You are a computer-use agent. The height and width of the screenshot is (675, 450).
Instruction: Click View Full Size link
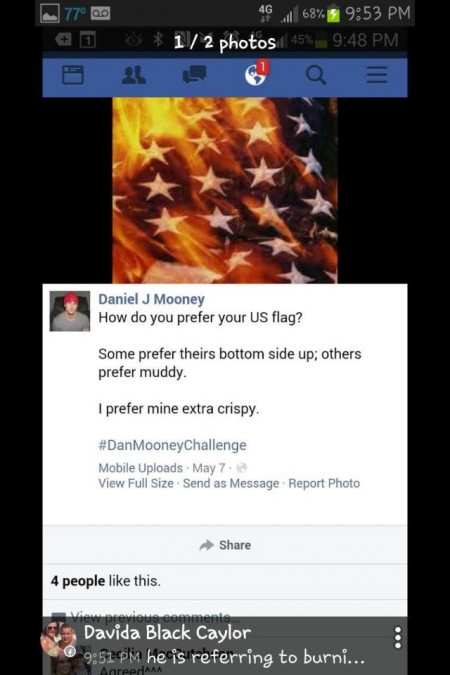pos(136,483)
